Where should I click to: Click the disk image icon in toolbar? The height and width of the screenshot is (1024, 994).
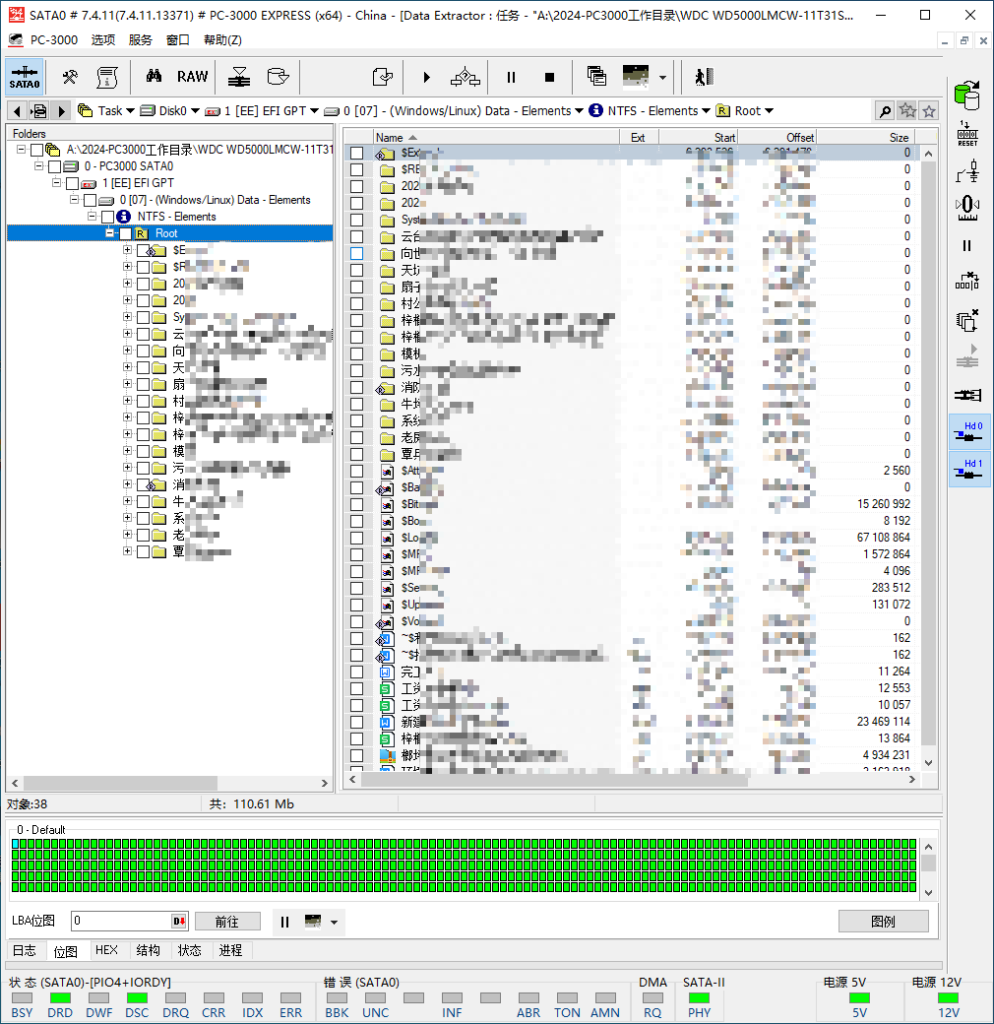pyautogui.click(x=278, y=76)
